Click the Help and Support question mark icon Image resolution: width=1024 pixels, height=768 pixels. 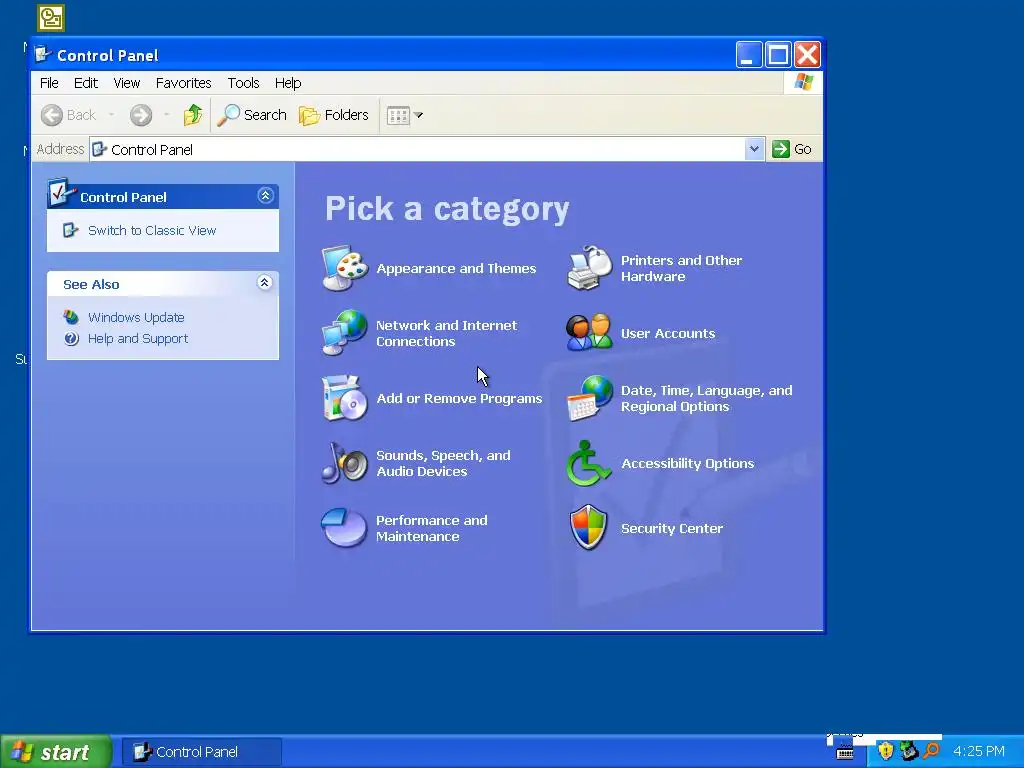tap(71, 338)
